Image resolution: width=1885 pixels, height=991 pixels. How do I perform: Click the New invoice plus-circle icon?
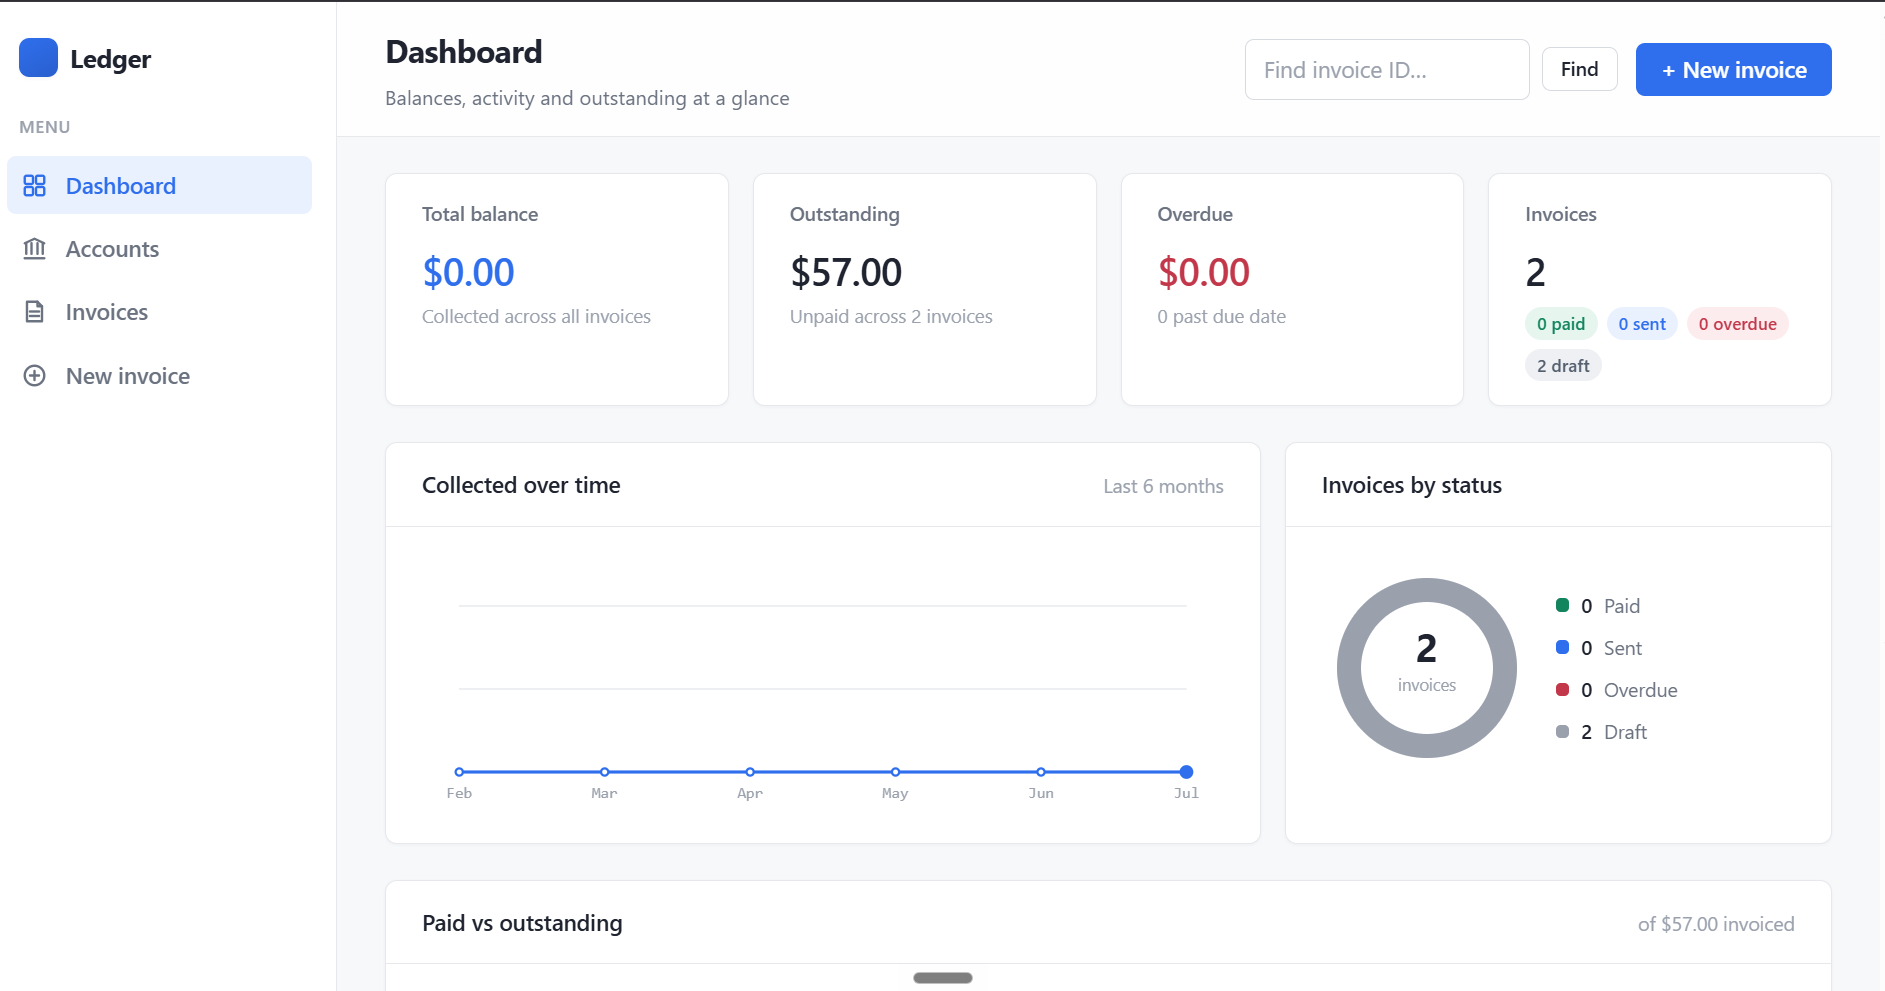(x=35, y=376)
